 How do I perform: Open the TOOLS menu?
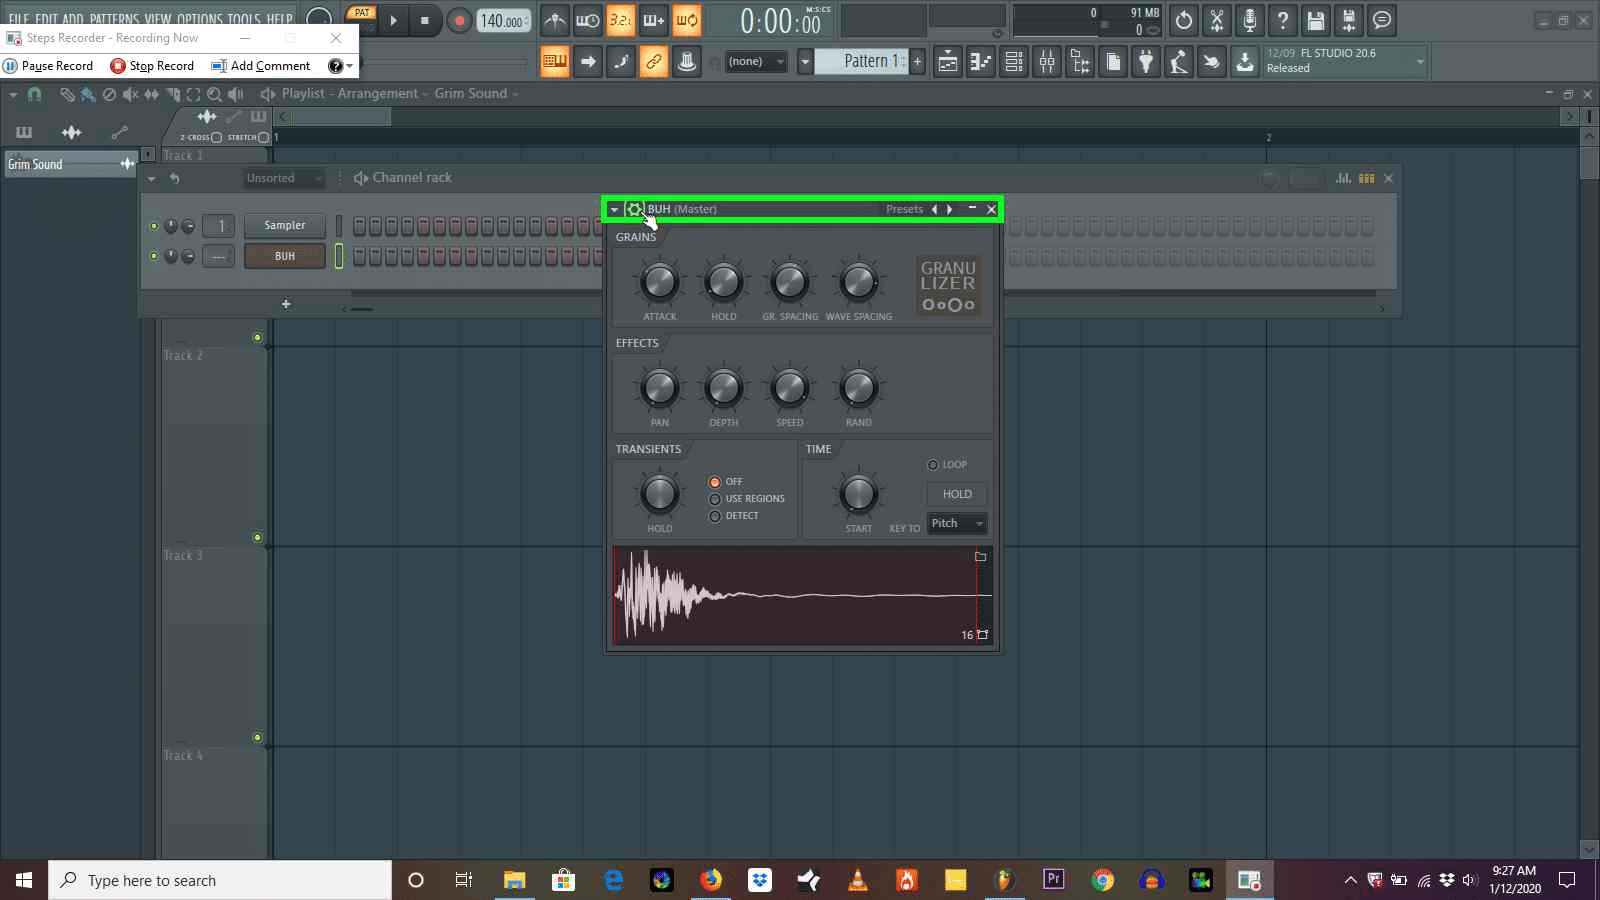[x=244, y=20]
